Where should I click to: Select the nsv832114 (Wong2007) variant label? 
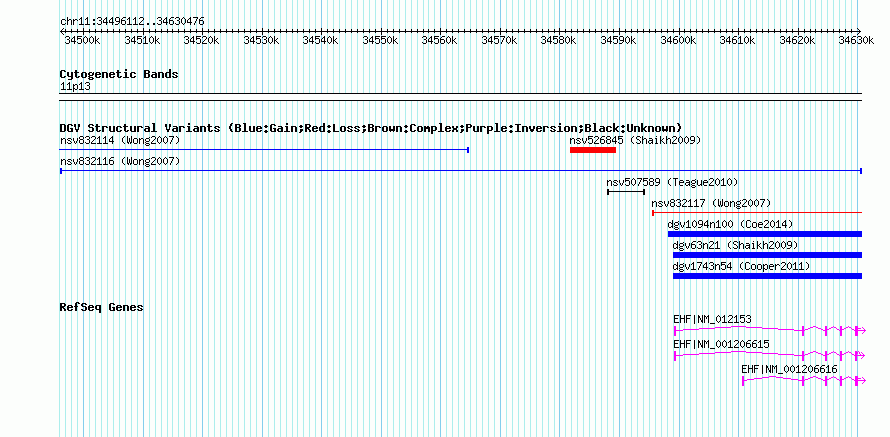(x=120, y=140)
